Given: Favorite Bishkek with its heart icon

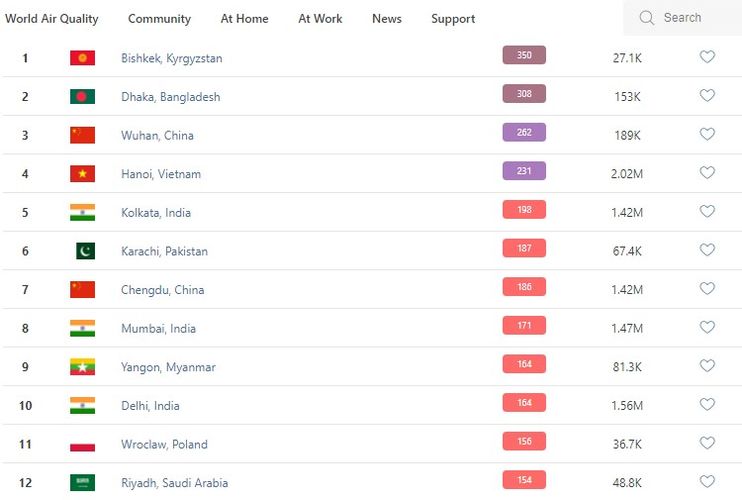Looking at the screenshot, I should pos(707,57).
